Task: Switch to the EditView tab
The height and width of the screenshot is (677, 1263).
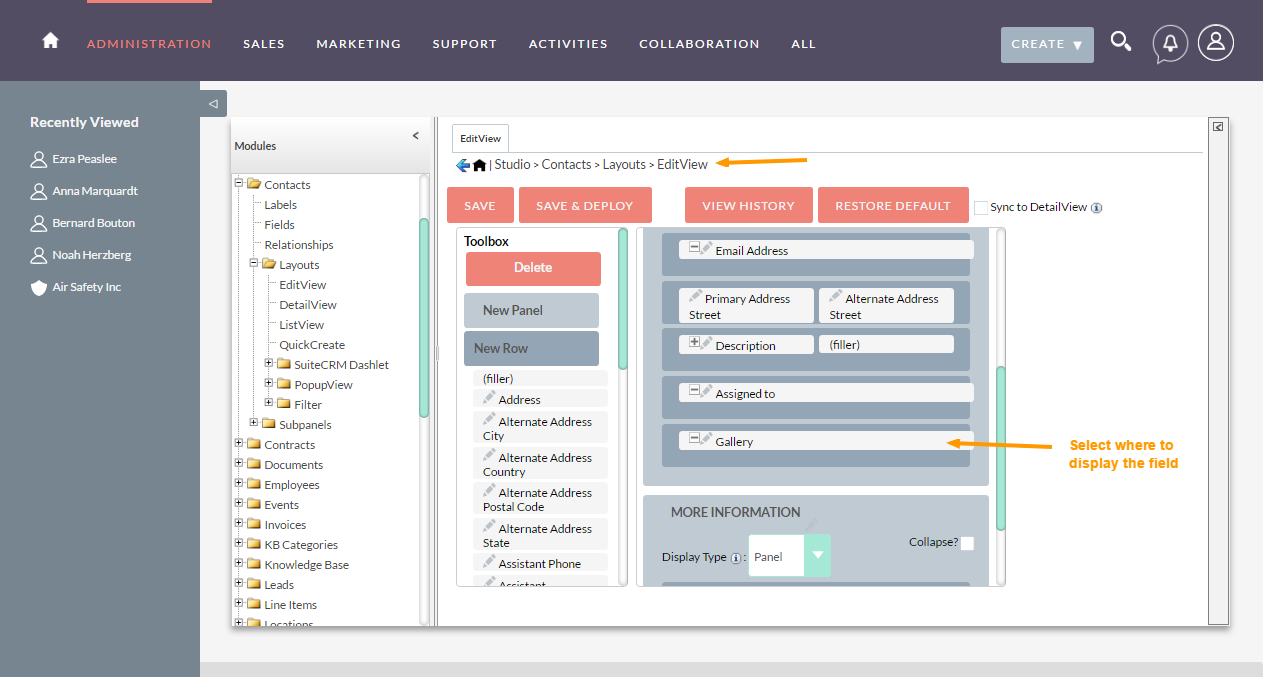Action: [x=481, y=138]
